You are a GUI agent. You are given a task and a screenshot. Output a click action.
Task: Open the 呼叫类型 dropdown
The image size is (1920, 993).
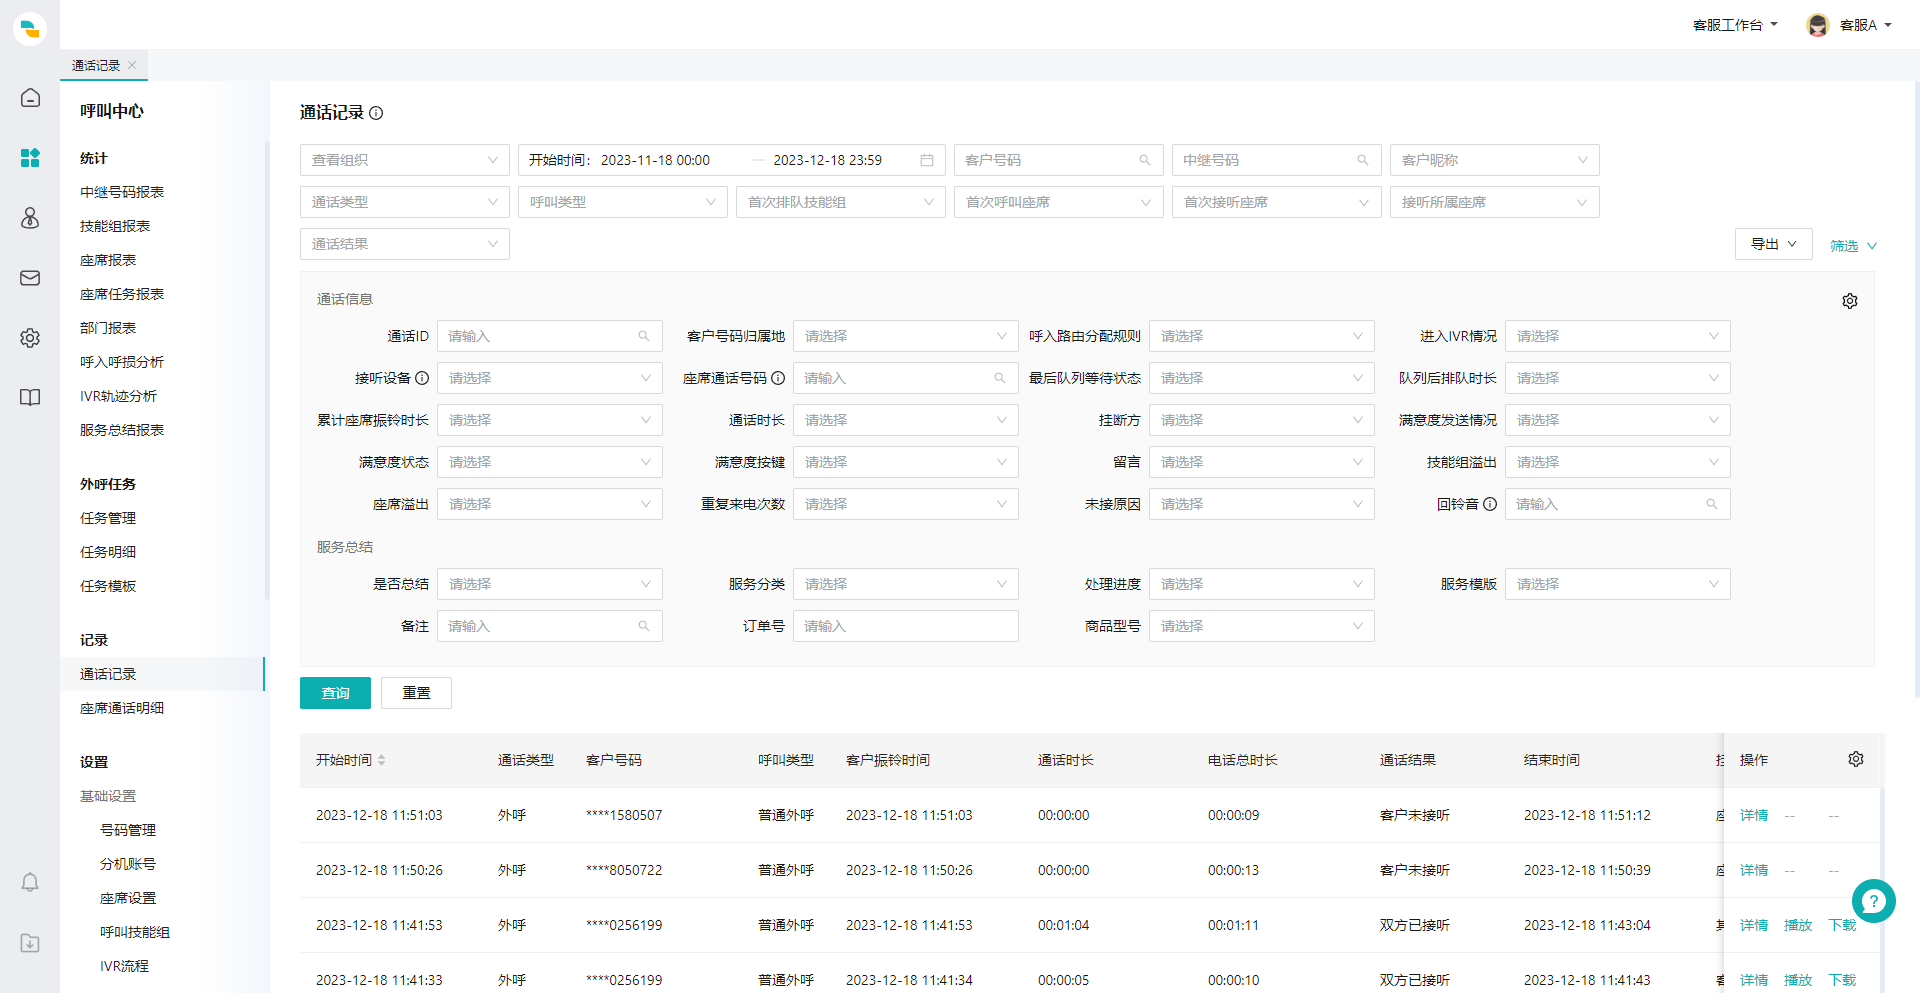coord(623,202)
